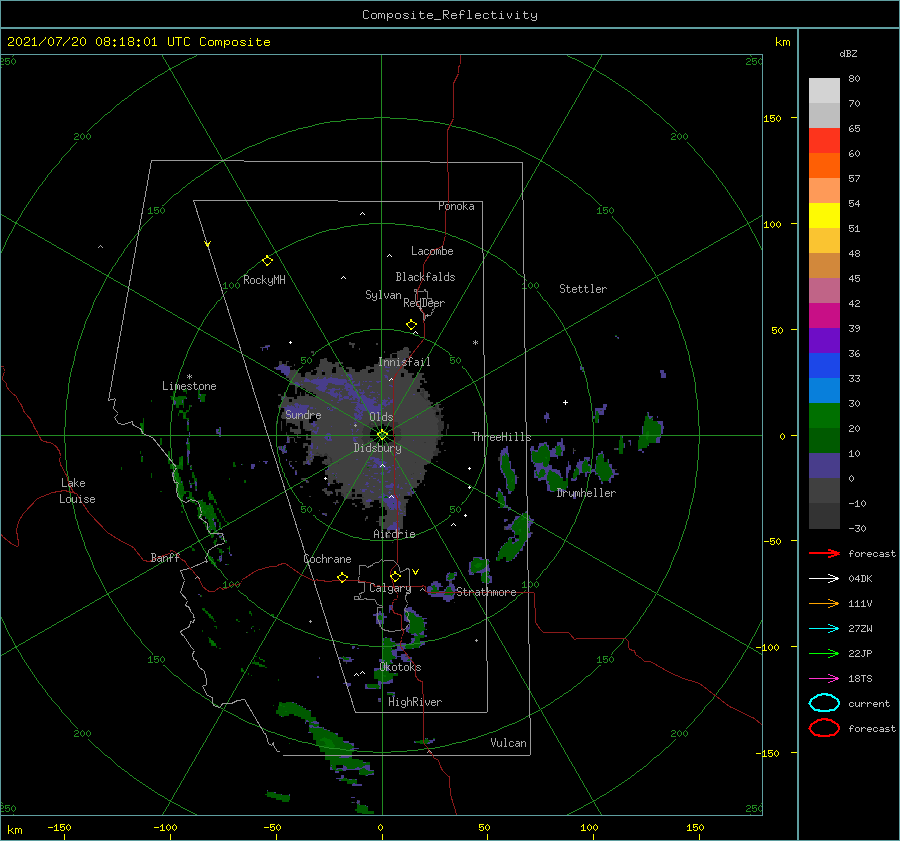
Task: Click the Olds label
Action: [381, 417]
